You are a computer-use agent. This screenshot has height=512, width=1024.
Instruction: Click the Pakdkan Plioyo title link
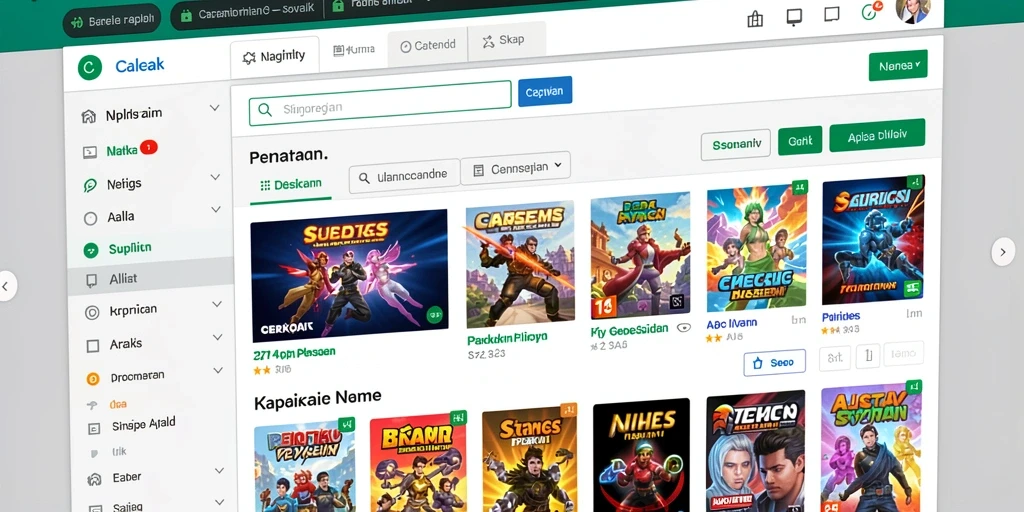point(507,339)
